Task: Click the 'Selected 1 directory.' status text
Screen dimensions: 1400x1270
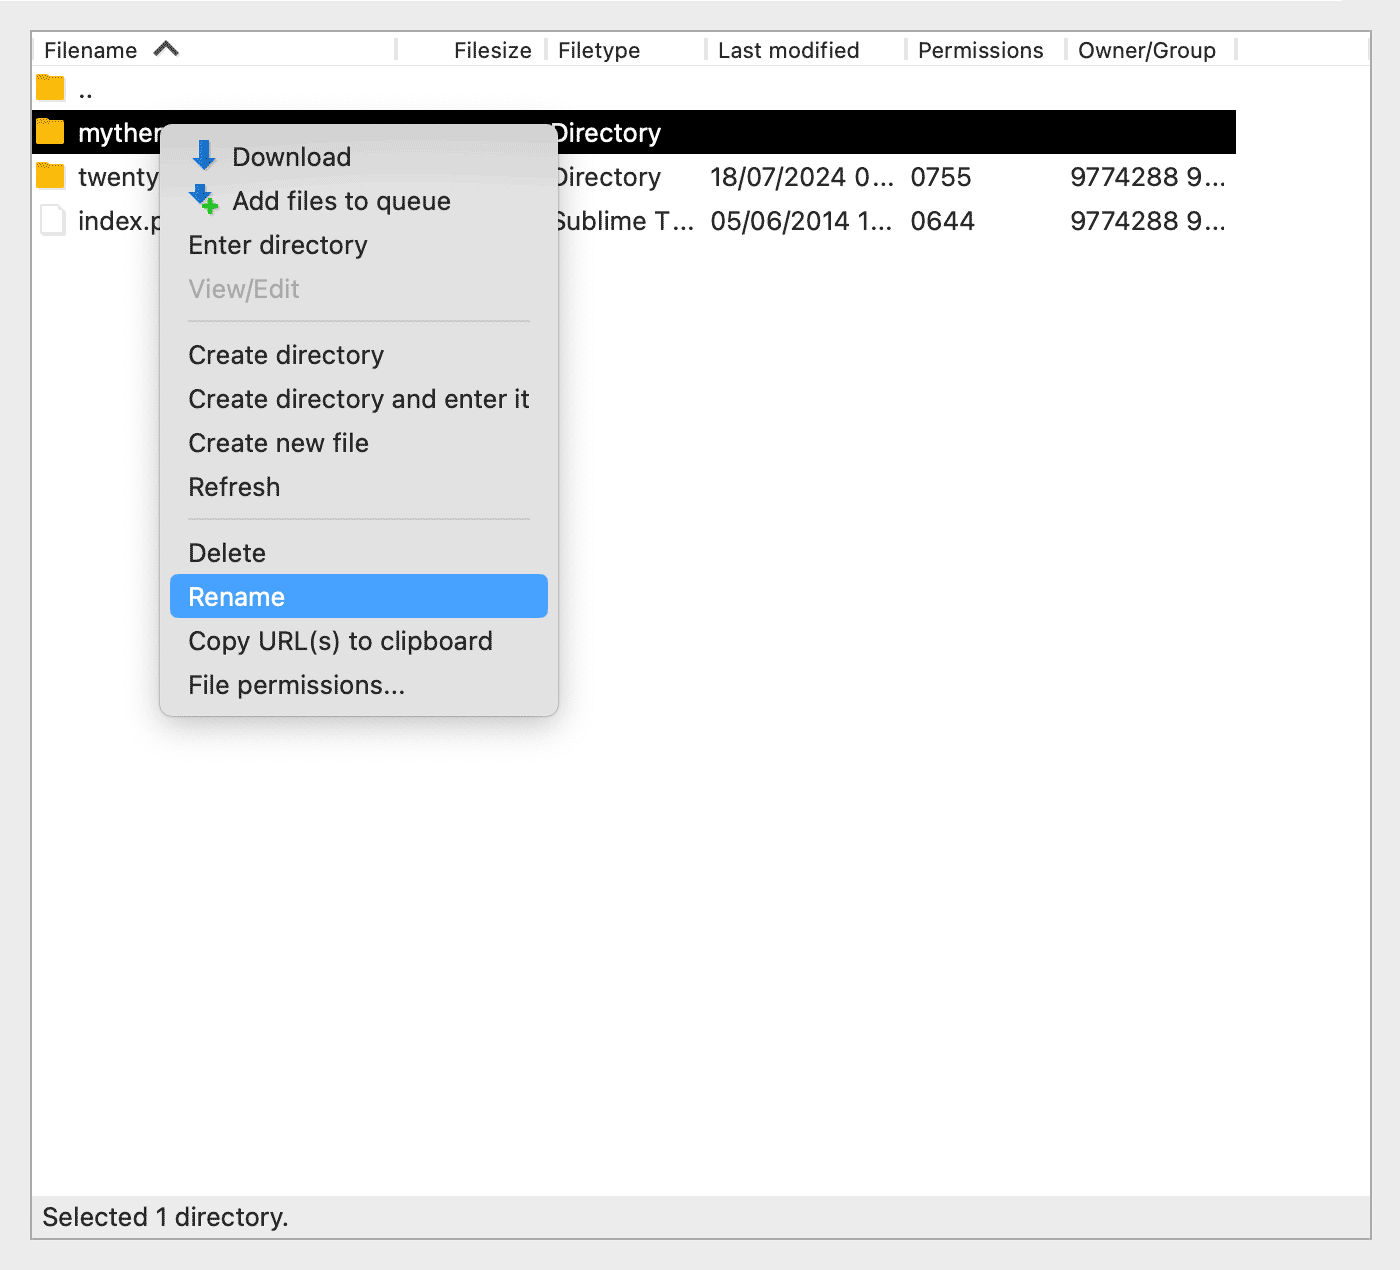Action: click(x=165, y=1217)
